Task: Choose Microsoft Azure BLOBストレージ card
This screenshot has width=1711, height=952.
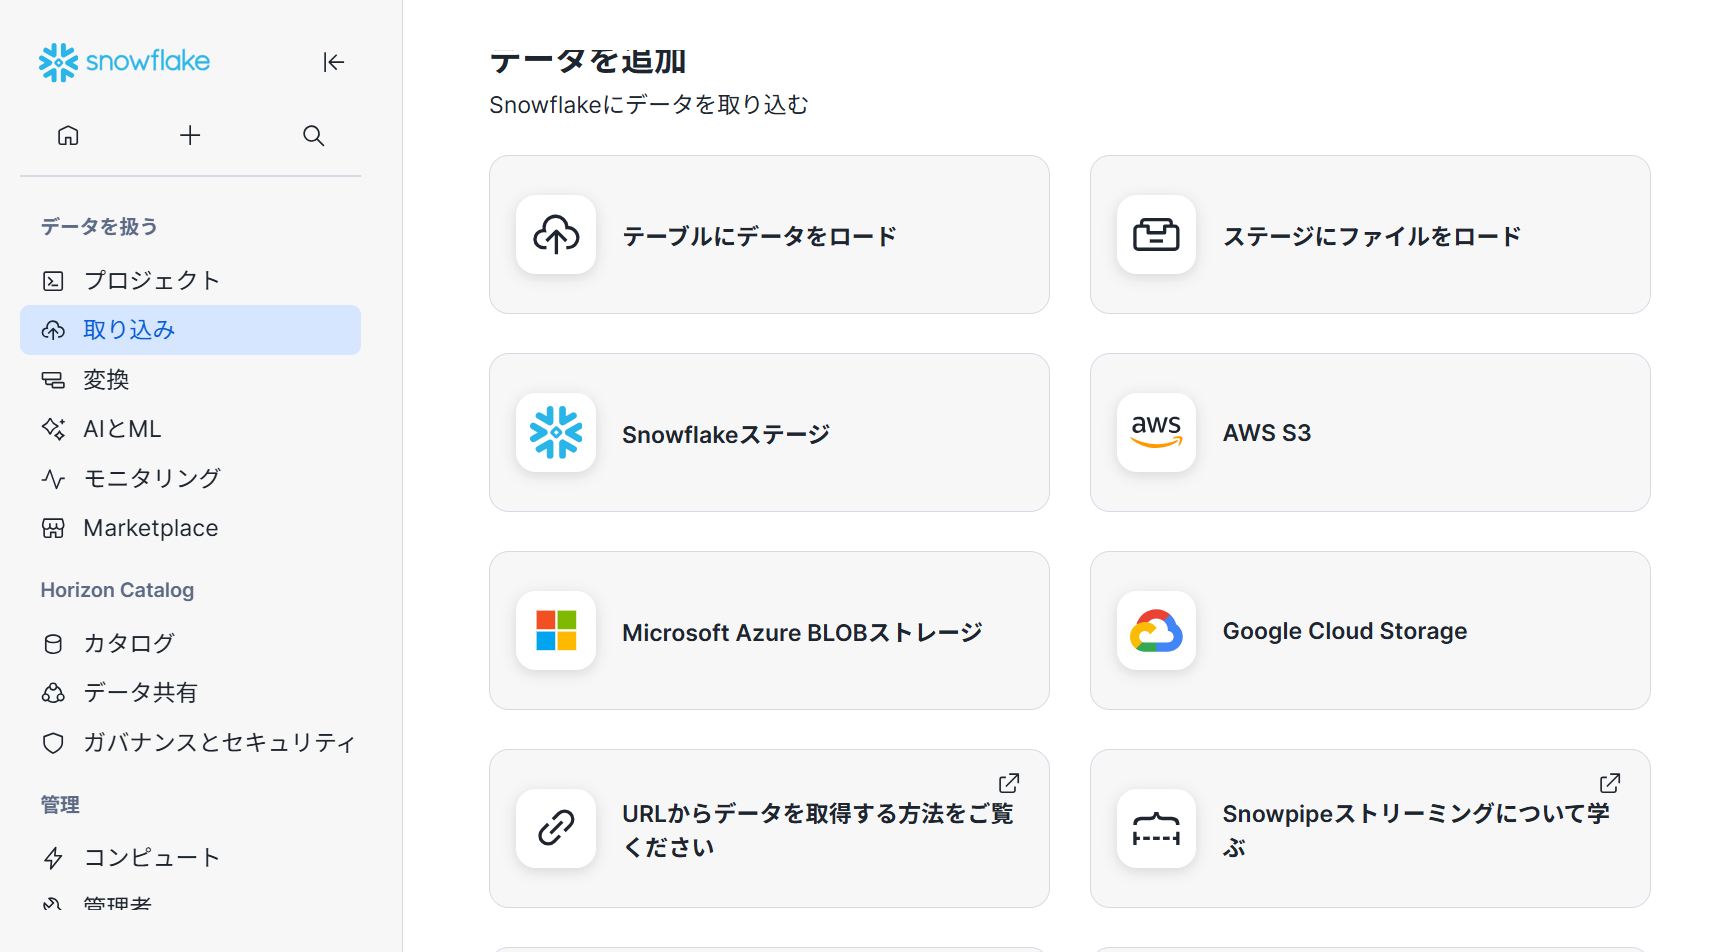Action: (x=769, y=631)
